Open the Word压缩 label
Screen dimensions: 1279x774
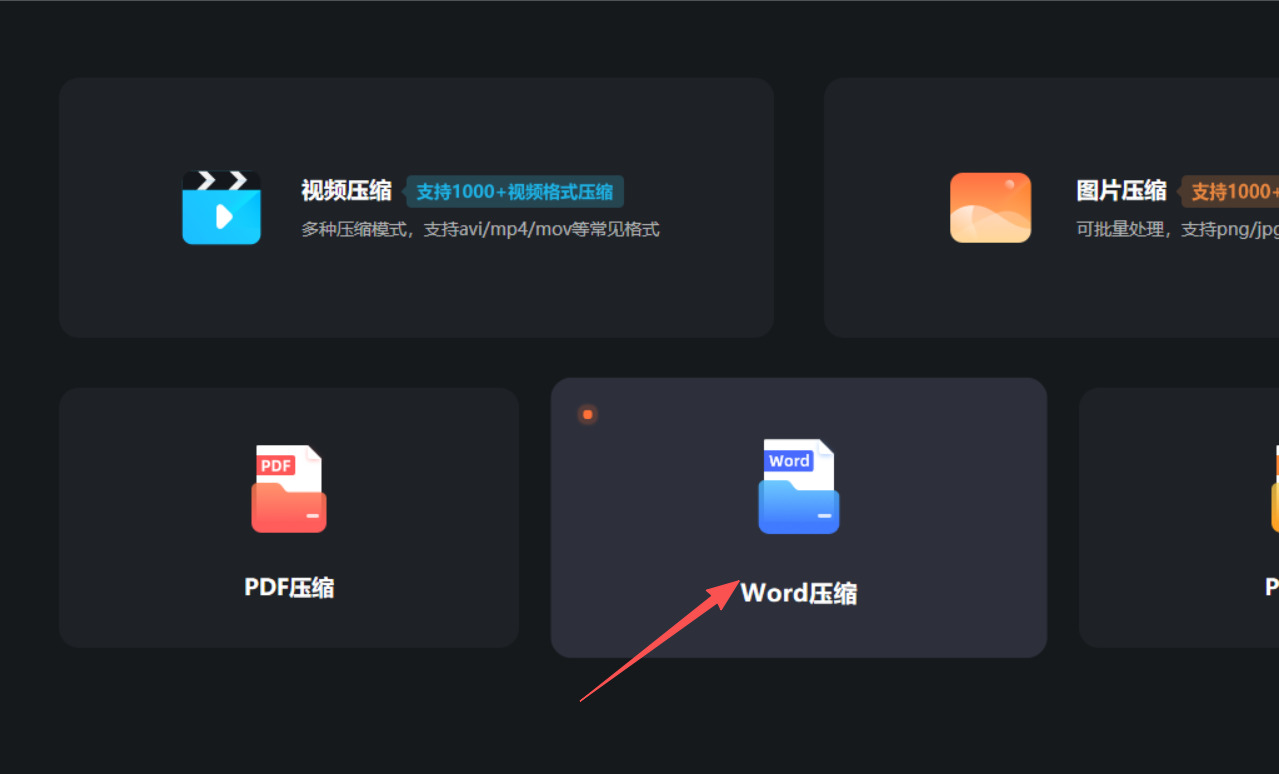pyautogui.click(x=799, y=593)
